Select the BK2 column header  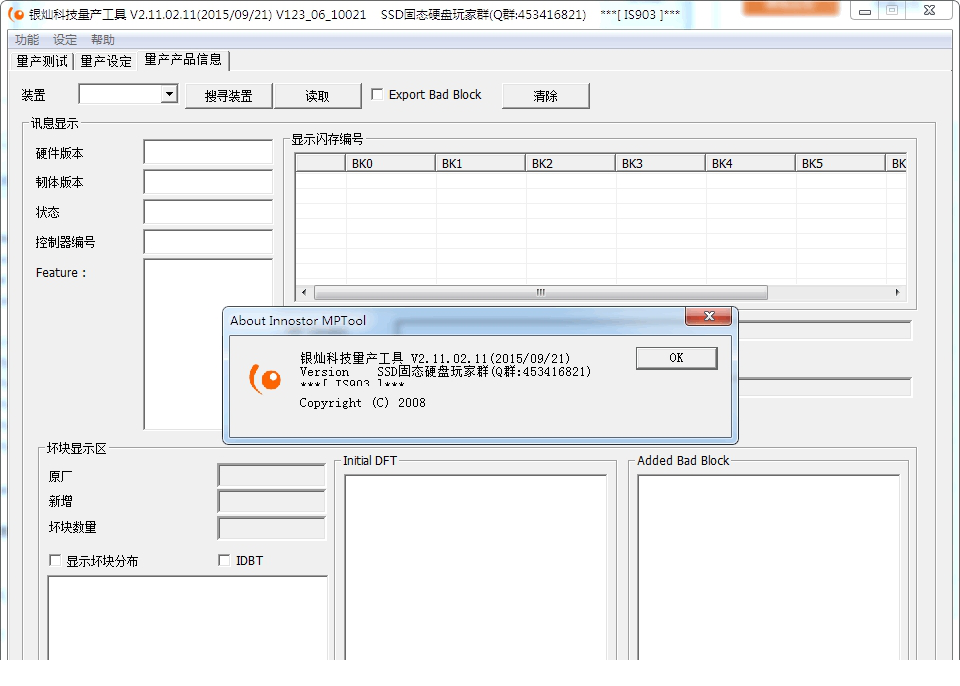570,163
